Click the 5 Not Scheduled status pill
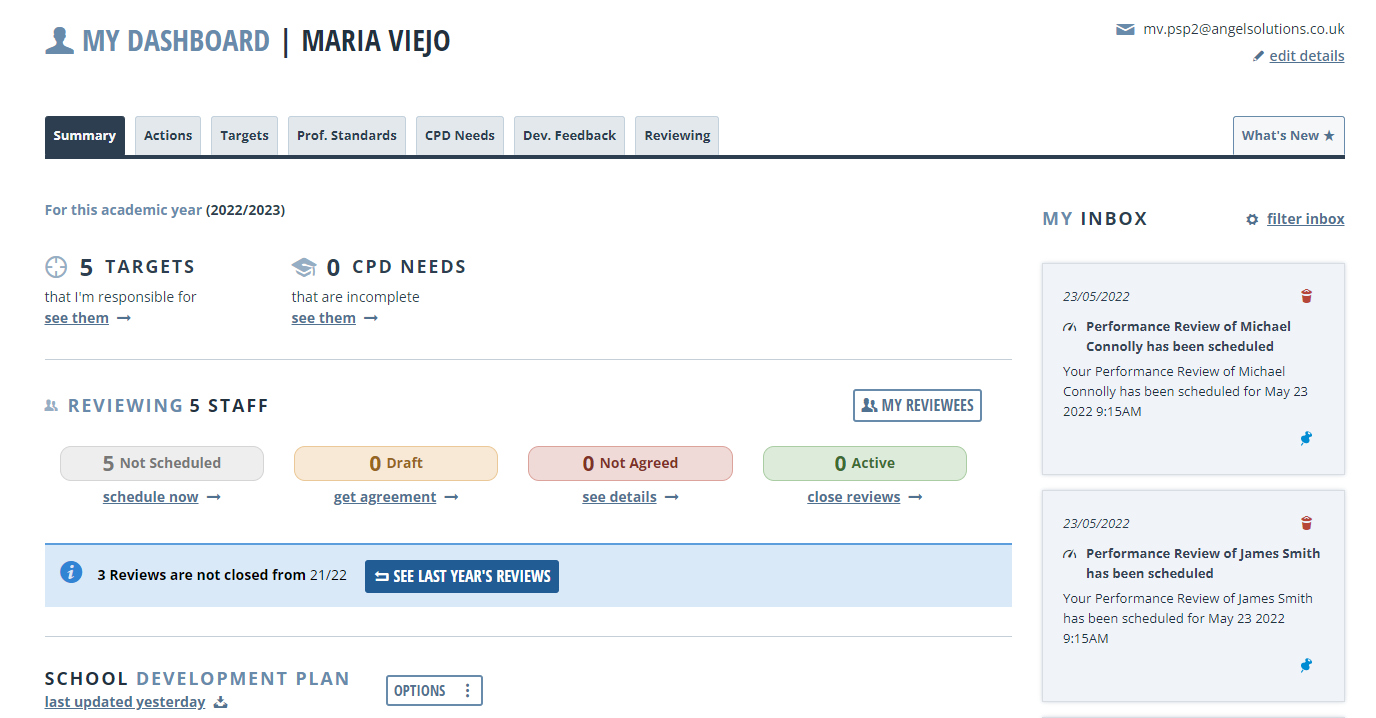 click(162, 463)
